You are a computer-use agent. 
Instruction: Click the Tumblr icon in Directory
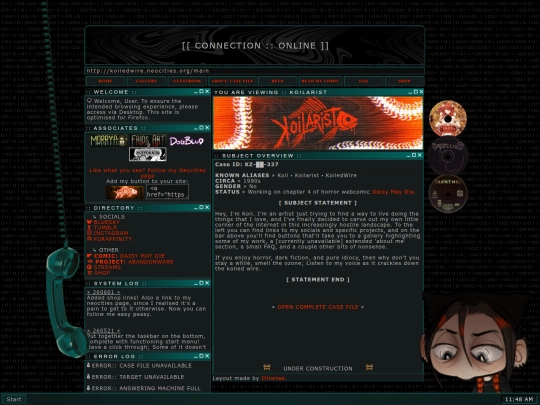click(89, 228)
